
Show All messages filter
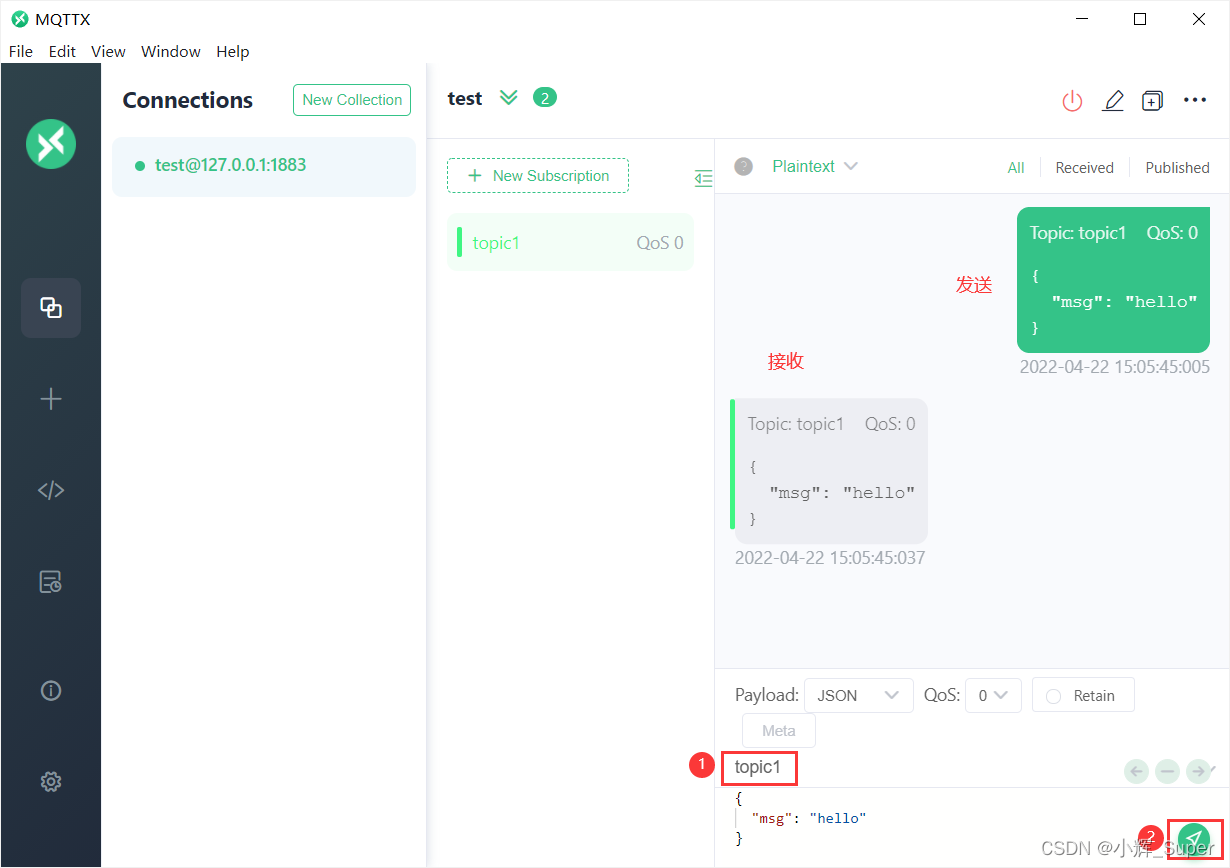pos(1016,168)
